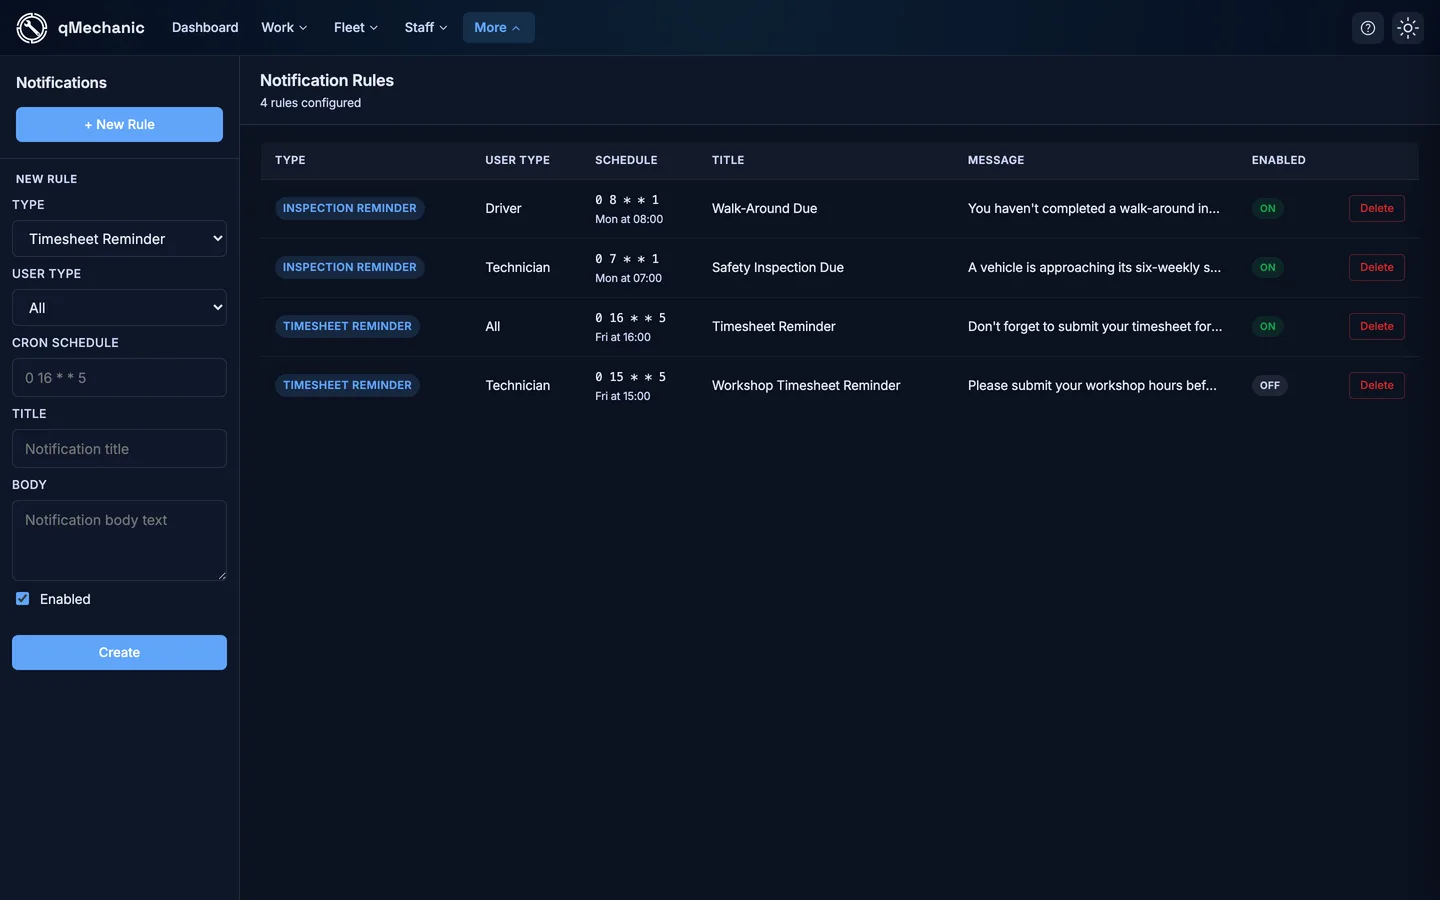Tick the Enabled checkbox in new rule form

(x=22, y=599)
